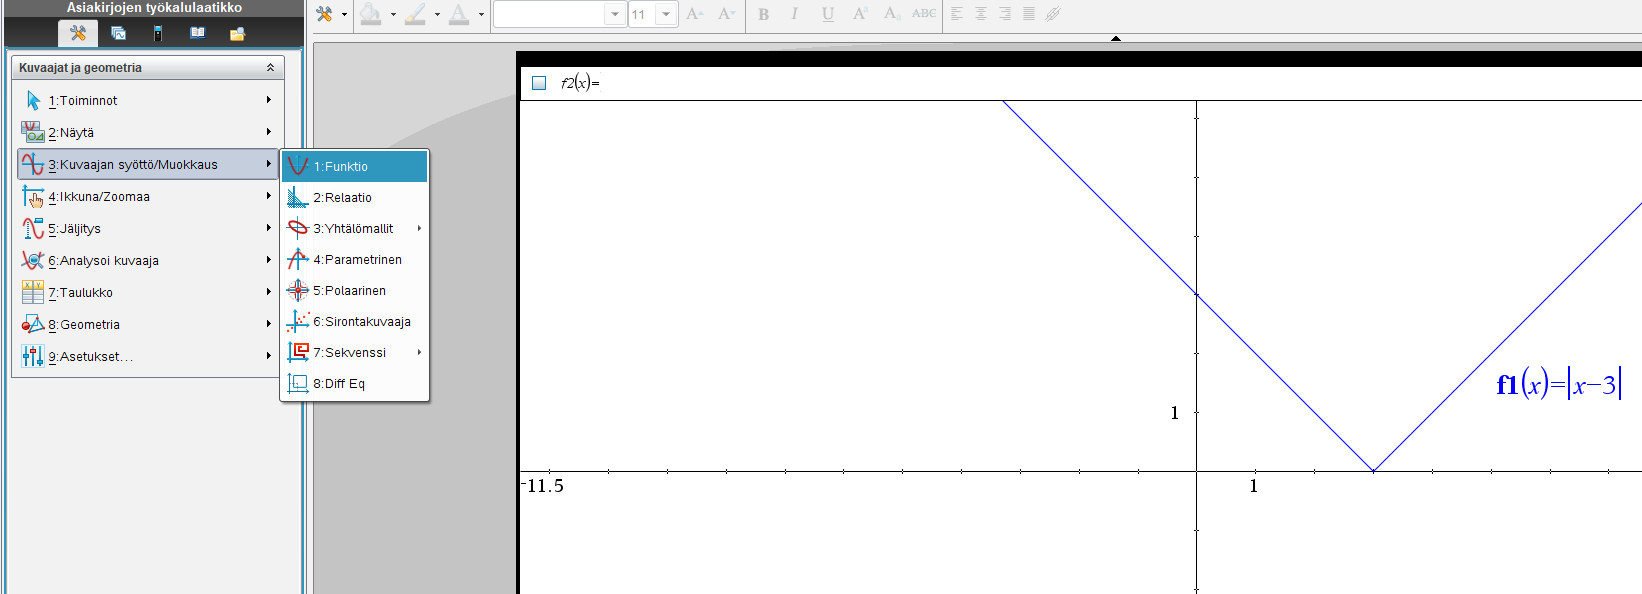The image size is (1642, 594).
Task: Toggle italic text formatting
Action: [x=795, y=14]
